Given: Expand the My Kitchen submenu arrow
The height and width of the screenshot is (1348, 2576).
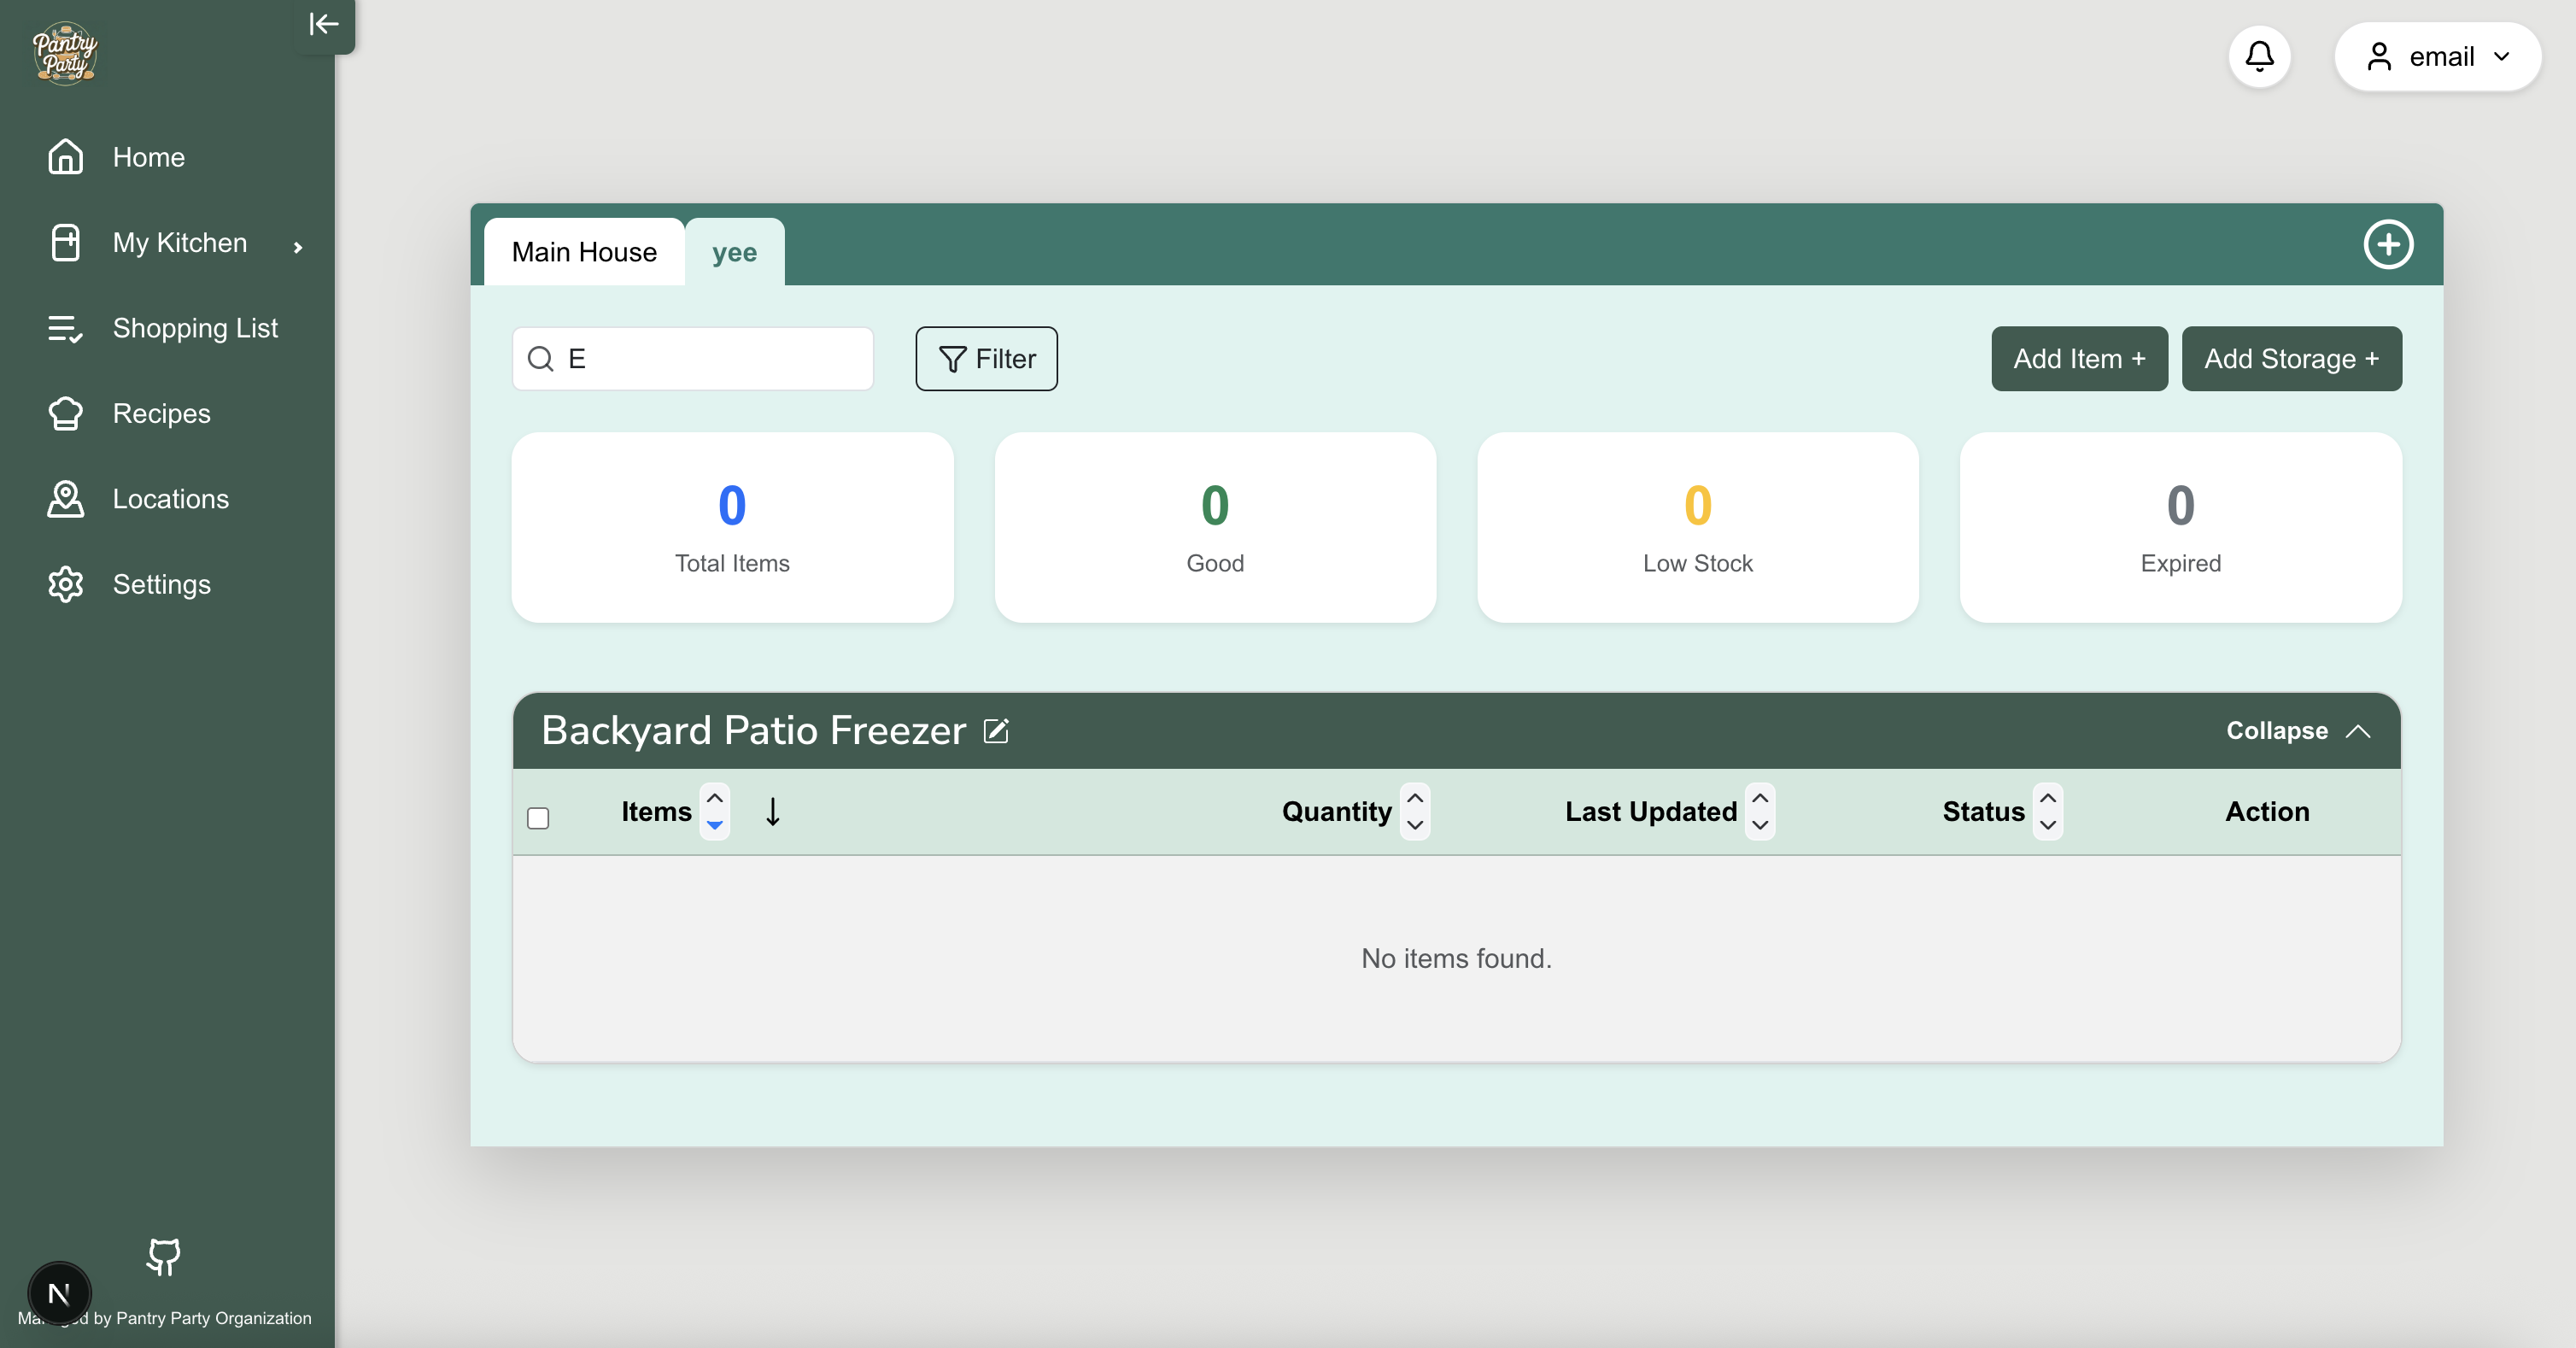Looking at the screenshot, I should point(298,247).
